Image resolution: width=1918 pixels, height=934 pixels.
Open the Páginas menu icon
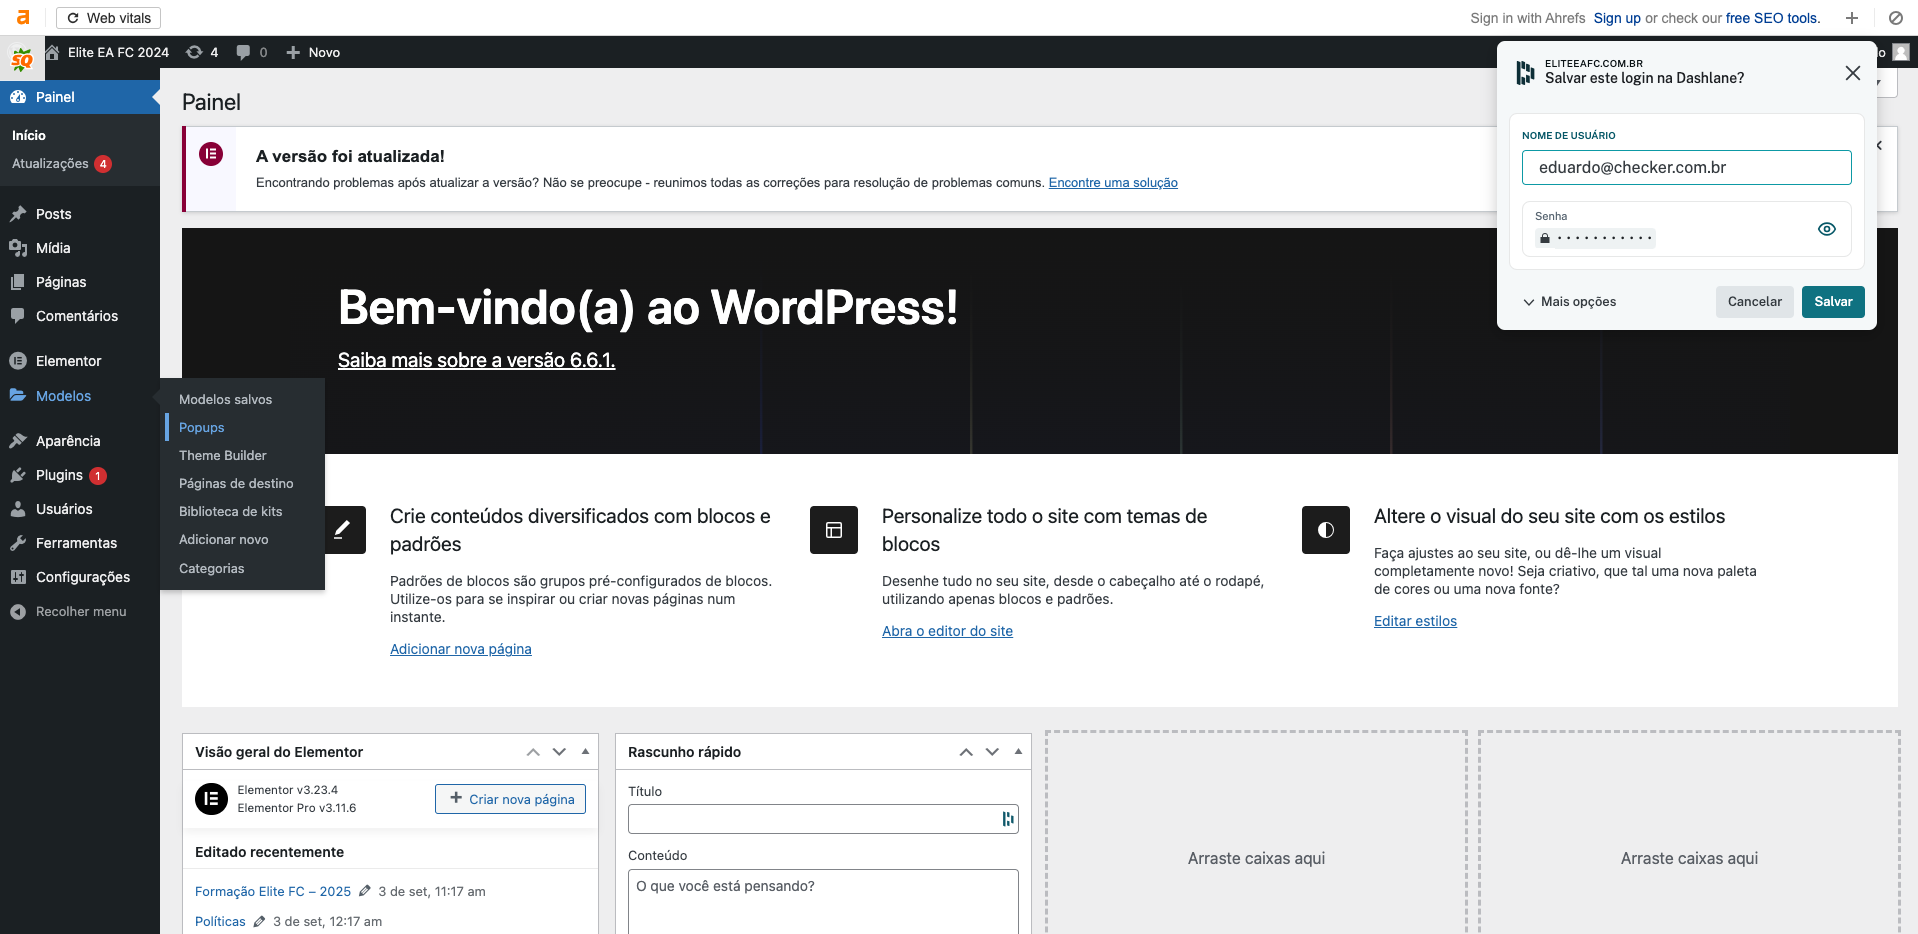[18, 282]
